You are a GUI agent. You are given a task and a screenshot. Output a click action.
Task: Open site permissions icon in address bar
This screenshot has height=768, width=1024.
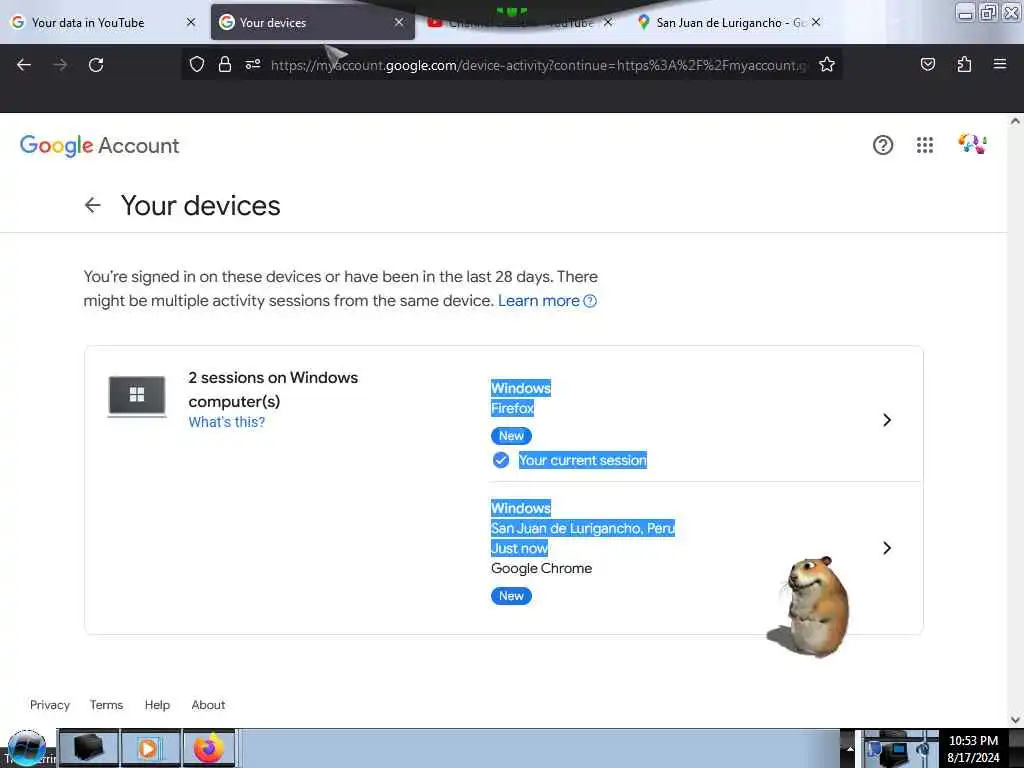[253, 64]
